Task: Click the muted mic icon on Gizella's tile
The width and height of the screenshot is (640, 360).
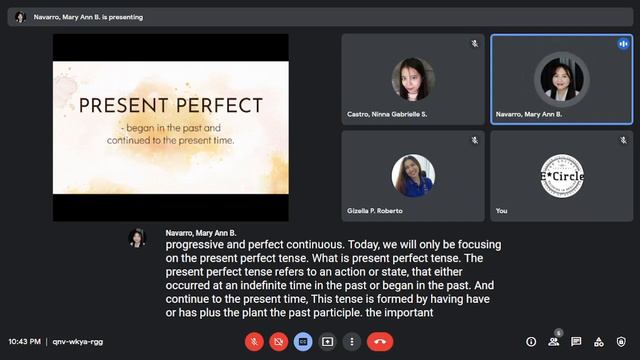Action: click(x=475, y=140)
